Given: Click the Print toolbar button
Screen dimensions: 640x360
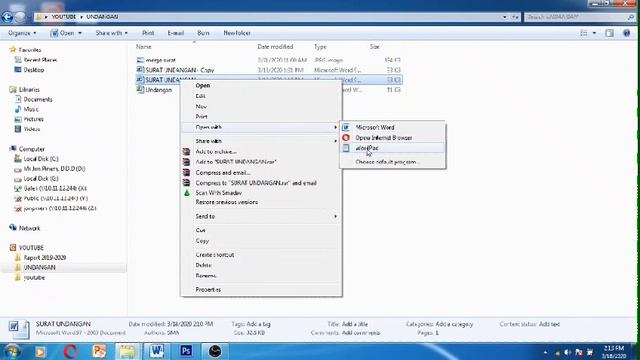Looking at the screenshot, I should 148,33.
